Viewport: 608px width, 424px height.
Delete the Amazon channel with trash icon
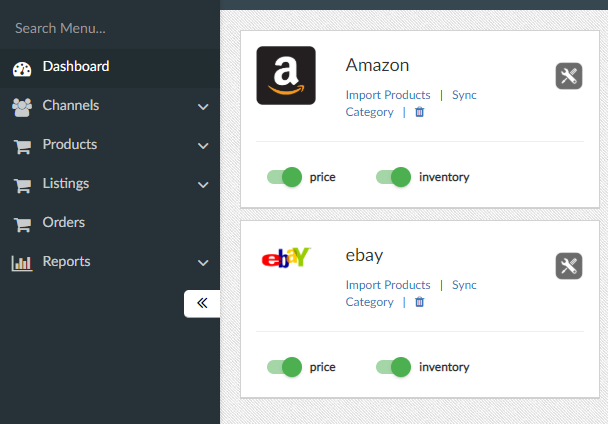point(420,112)
